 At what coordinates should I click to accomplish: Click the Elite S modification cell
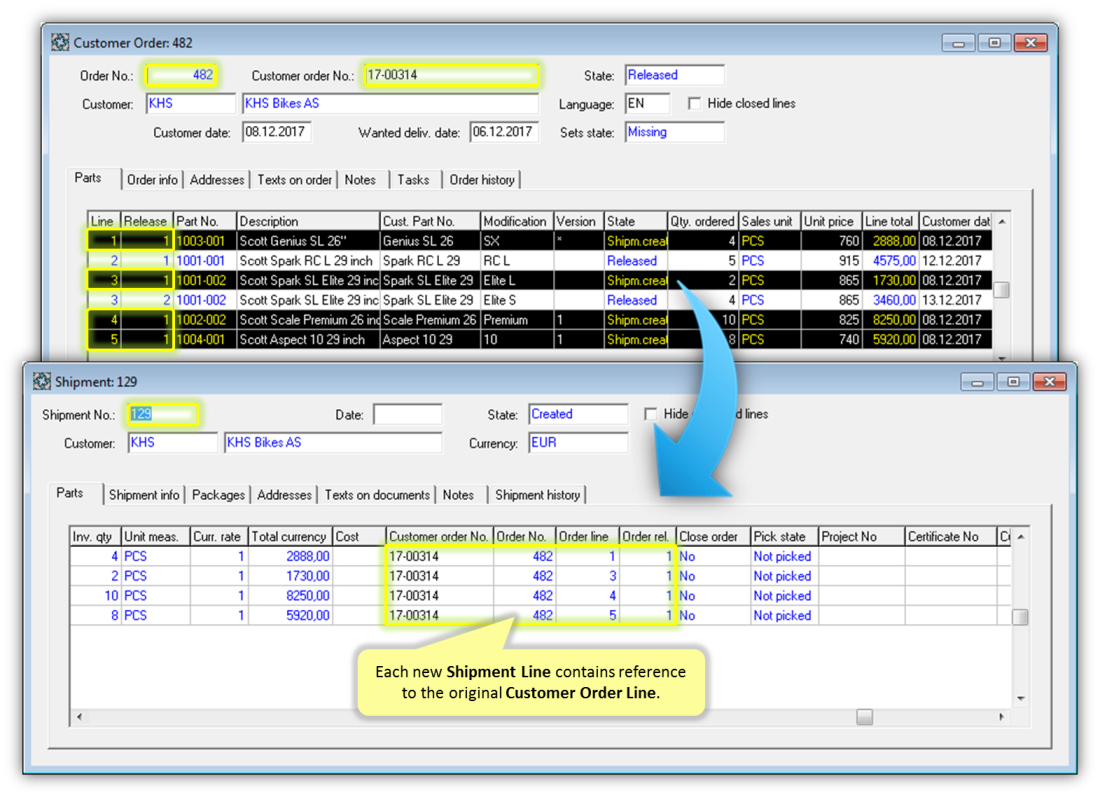point(516,300)
